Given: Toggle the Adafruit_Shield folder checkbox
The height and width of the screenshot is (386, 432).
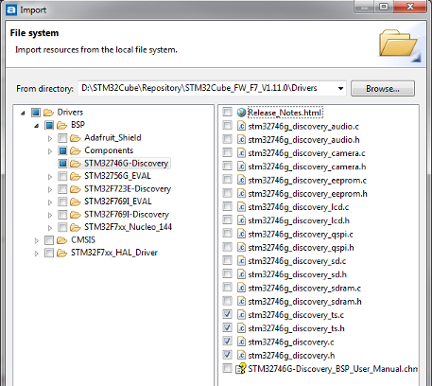Looking at the screenshot, I should click(62, 138).
